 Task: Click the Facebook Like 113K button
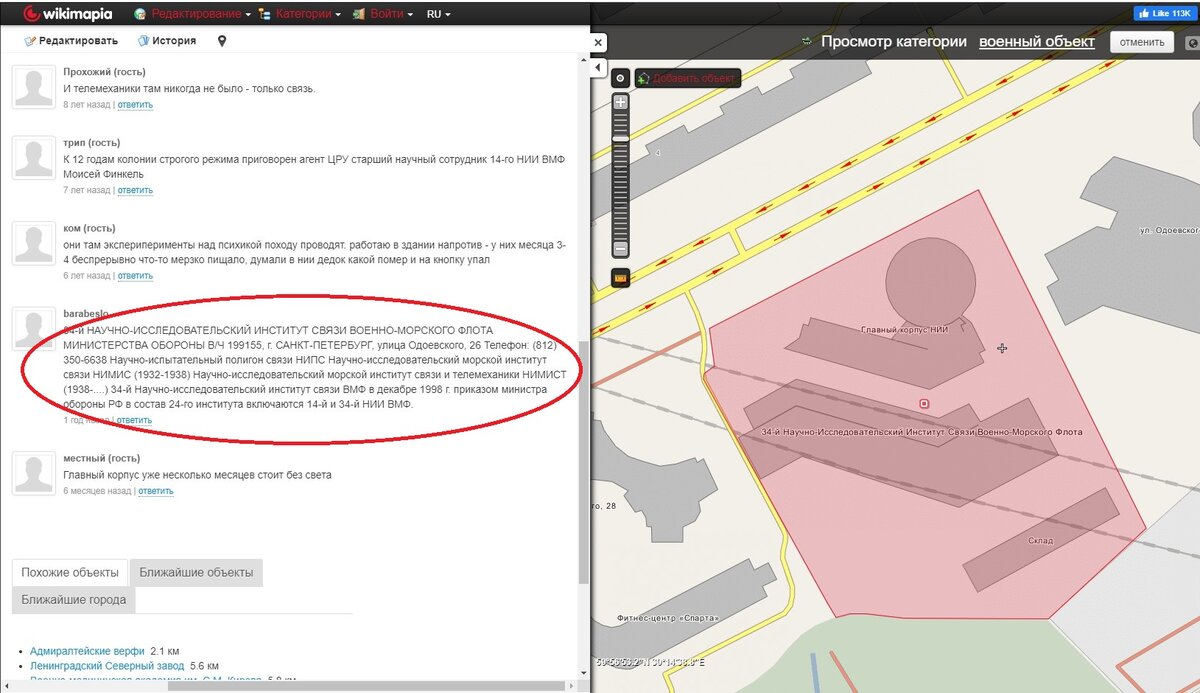[x=1165, y=13]
